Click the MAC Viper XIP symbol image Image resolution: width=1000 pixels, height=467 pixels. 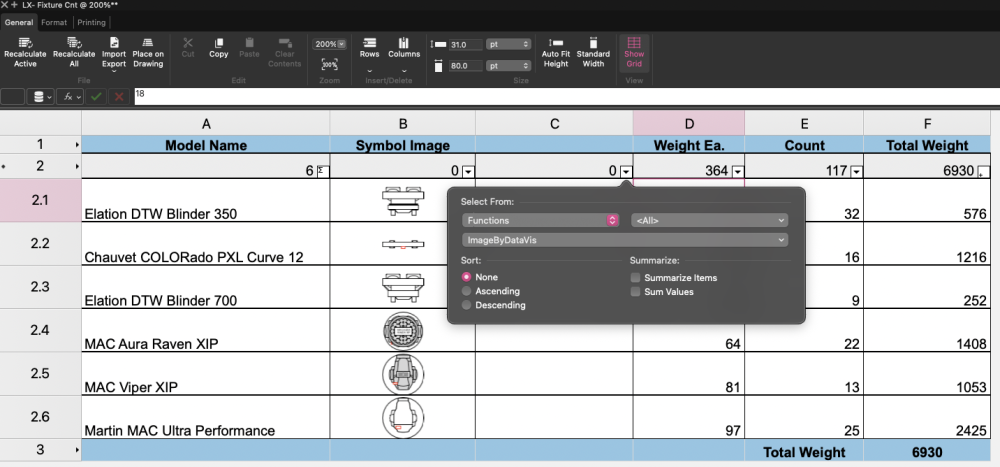[x=402, y=374]
